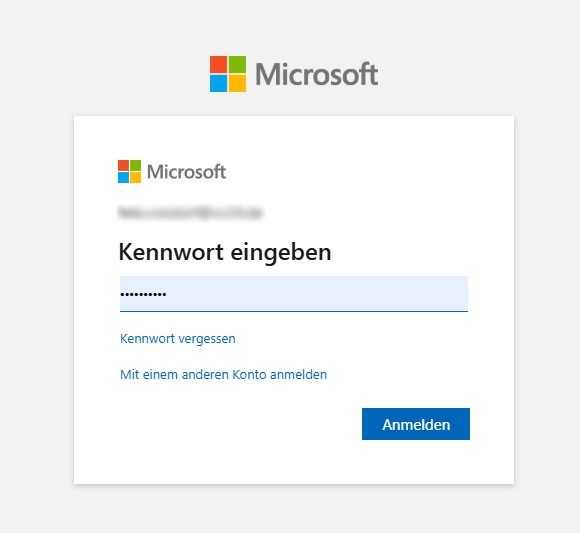This screenshot has height=533, width=580.
Task: Click the yellow square in the large top Microsoft logo
Action: tap(237, 83)
